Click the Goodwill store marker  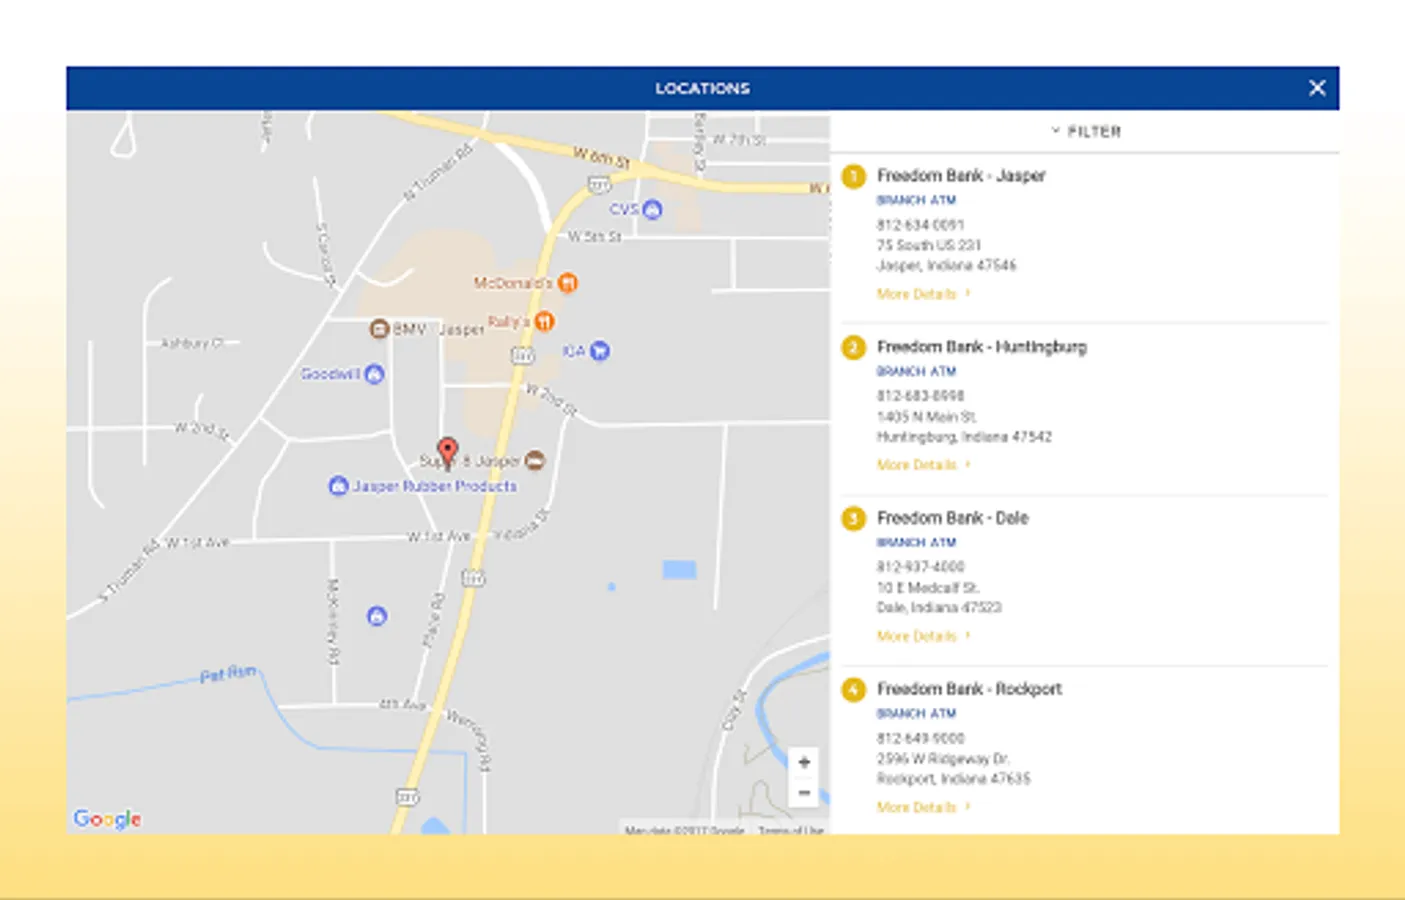(x=374, y=374)
